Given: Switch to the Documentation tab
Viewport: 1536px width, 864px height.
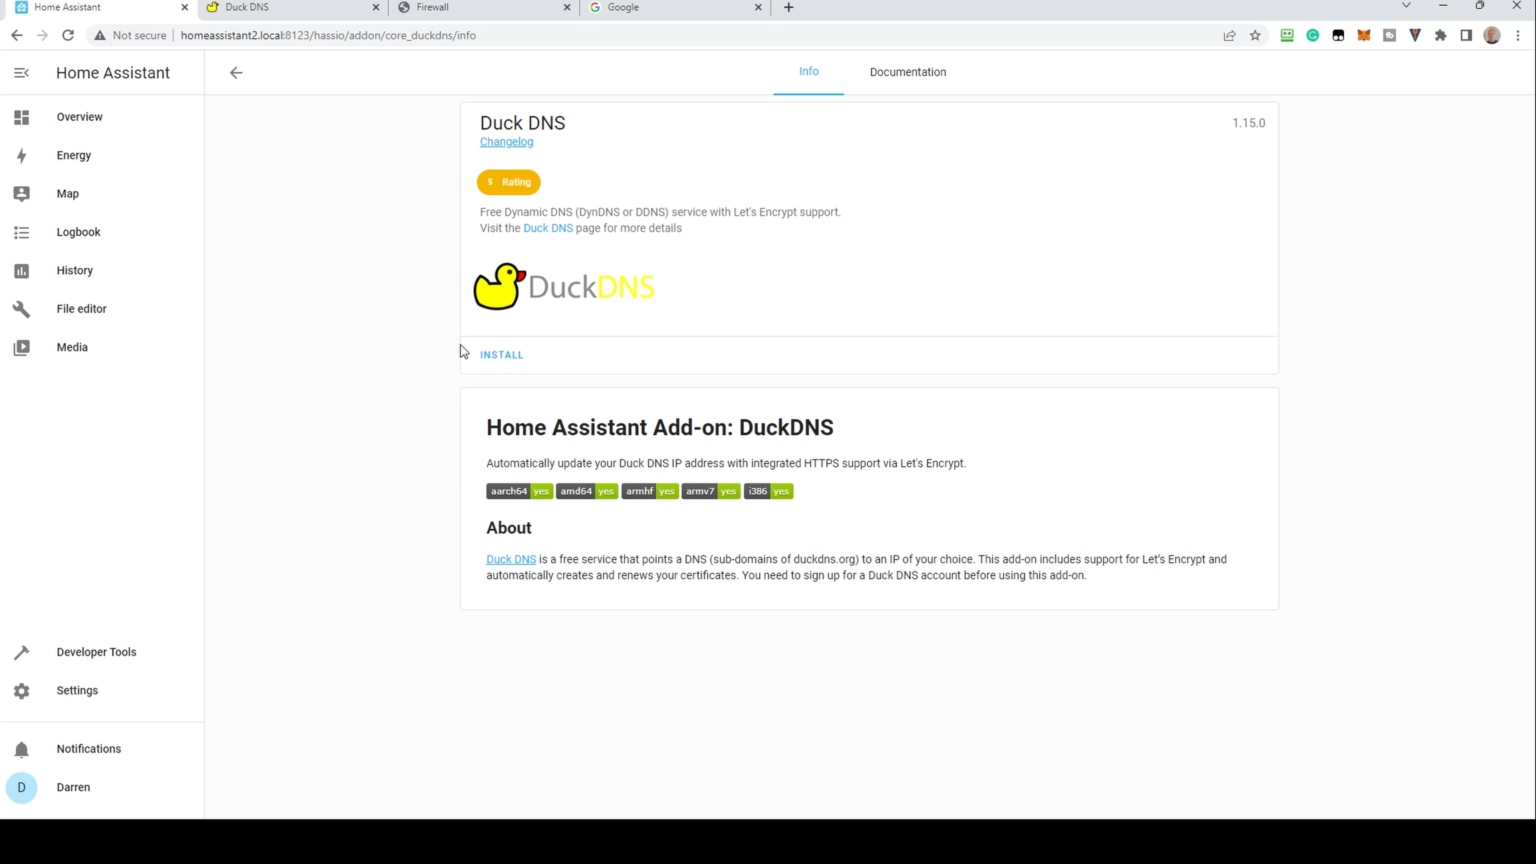Looking at the screenshot, I should (x=908, y=72).
